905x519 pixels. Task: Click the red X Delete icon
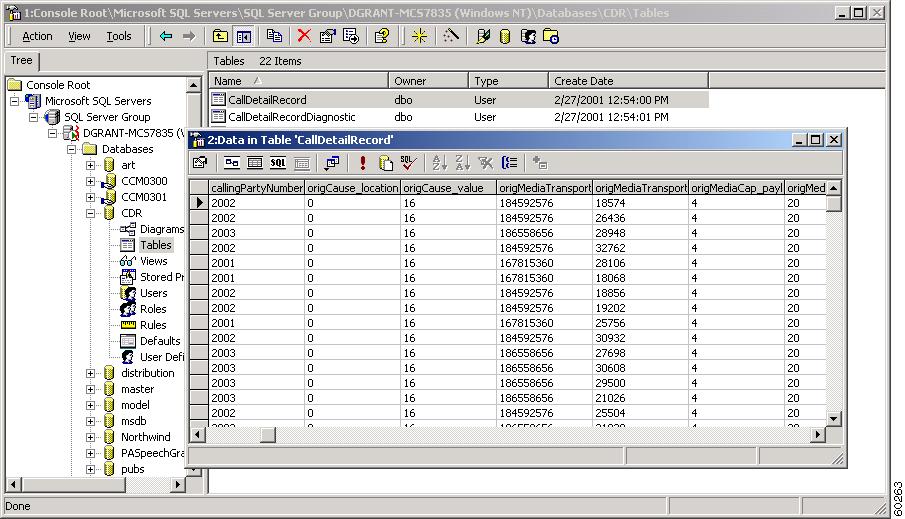[304, 36]
